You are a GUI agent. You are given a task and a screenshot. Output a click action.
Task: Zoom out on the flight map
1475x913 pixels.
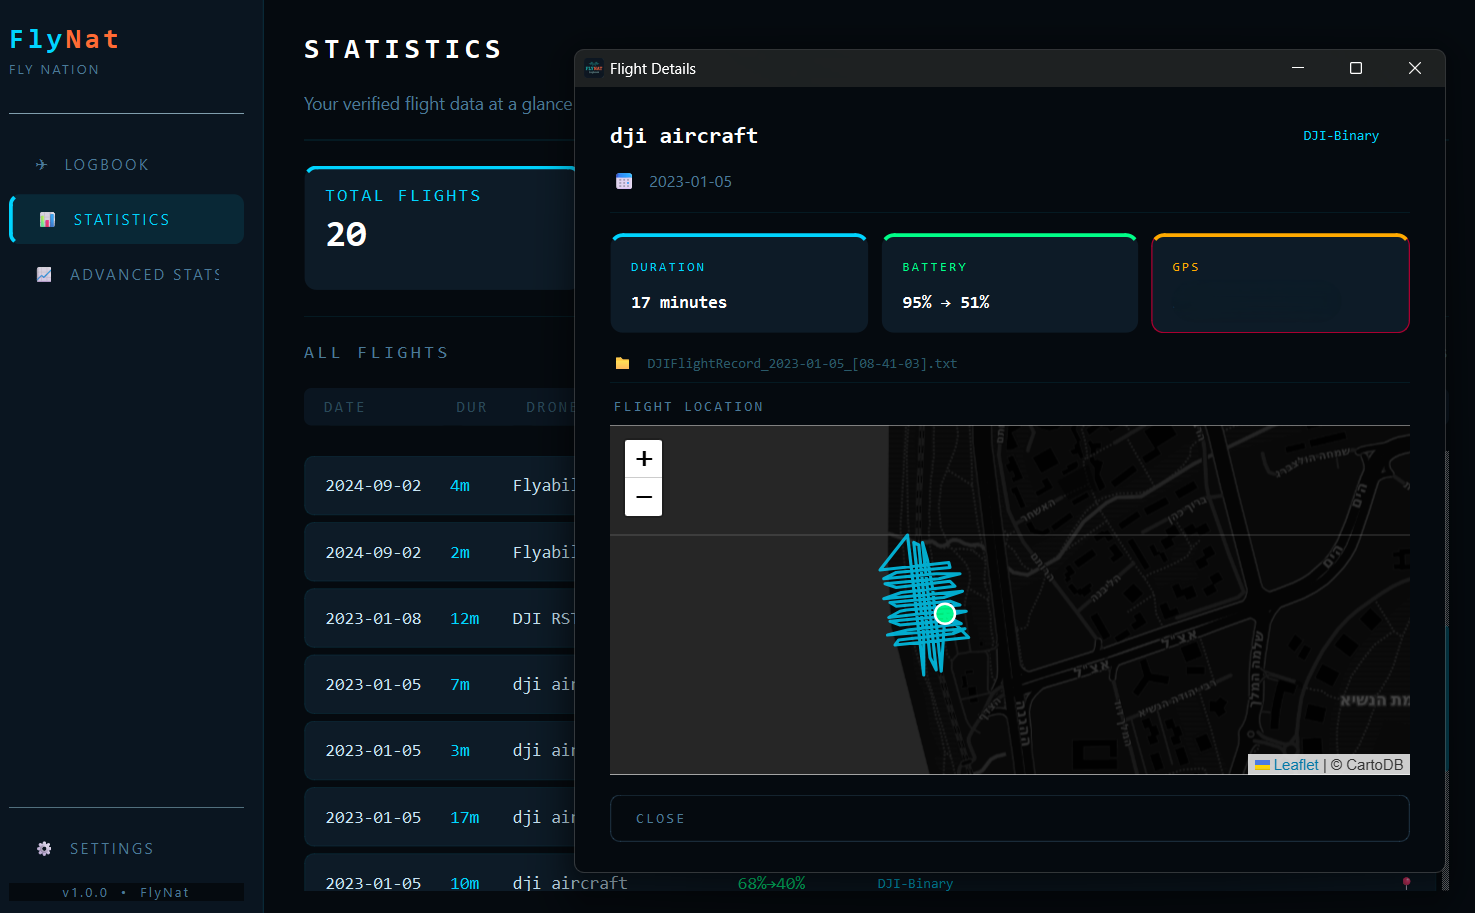pyautogui.click(x=643, y=497)
